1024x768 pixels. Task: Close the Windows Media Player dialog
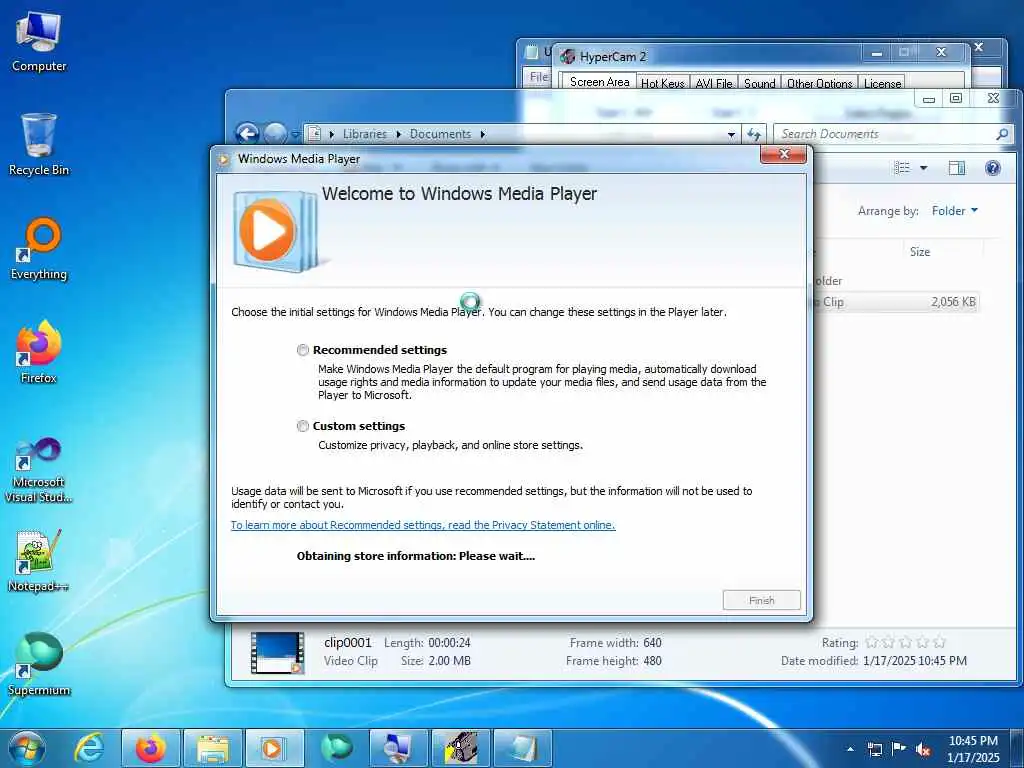(784, 154)
